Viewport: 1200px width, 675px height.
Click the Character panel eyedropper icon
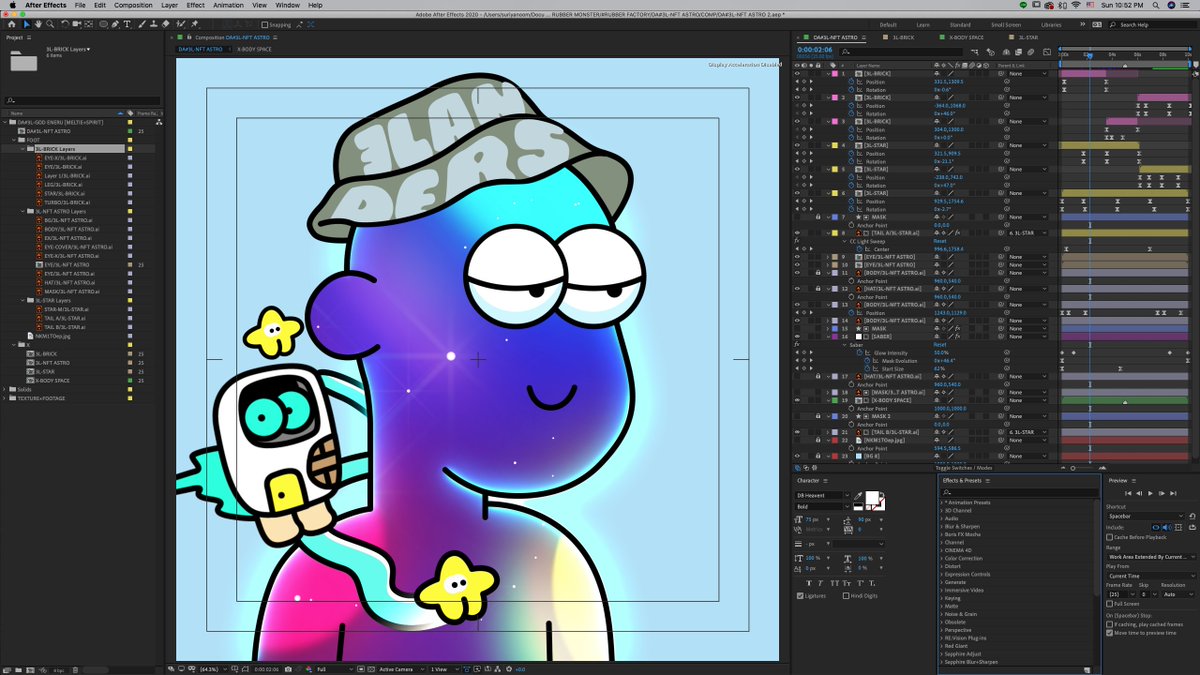tap(858, 496)
